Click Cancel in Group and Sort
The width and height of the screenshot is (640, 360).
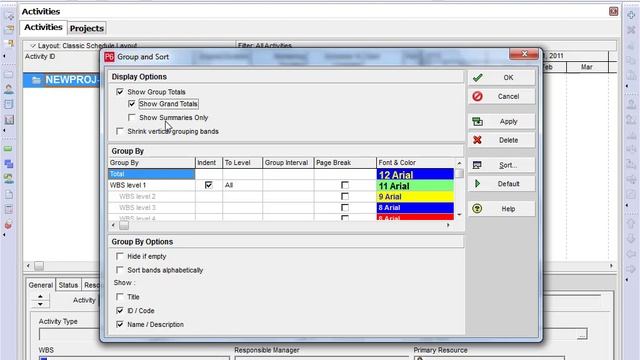(502, 96)
